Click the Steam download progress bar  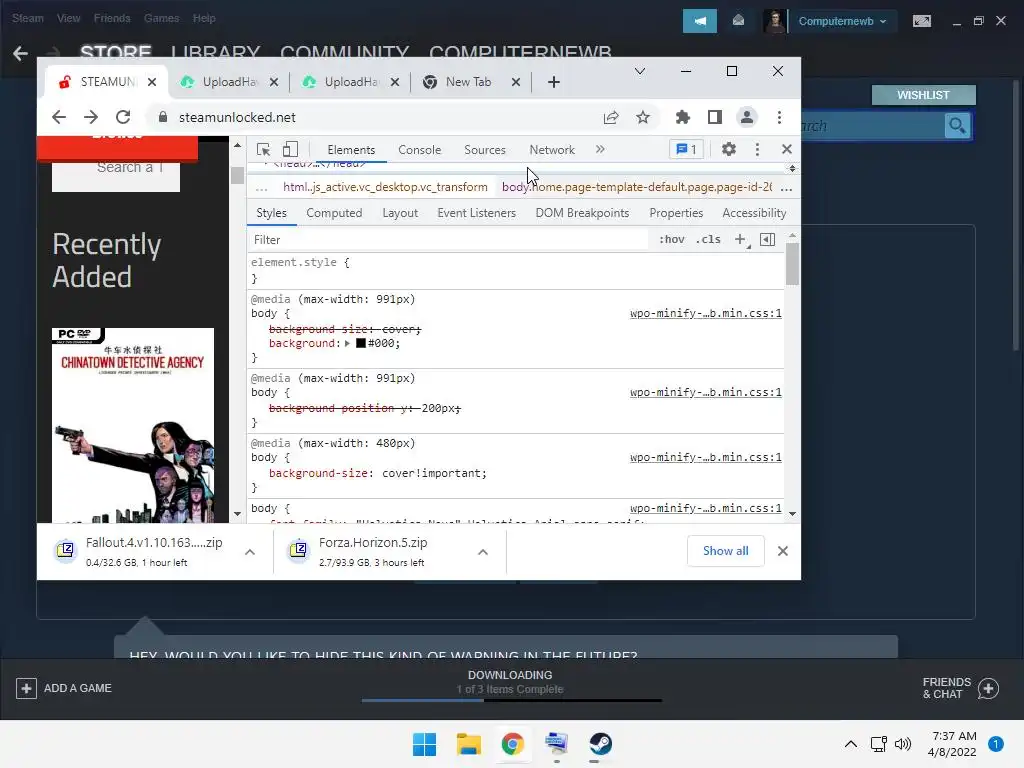[x=511, y=700]
